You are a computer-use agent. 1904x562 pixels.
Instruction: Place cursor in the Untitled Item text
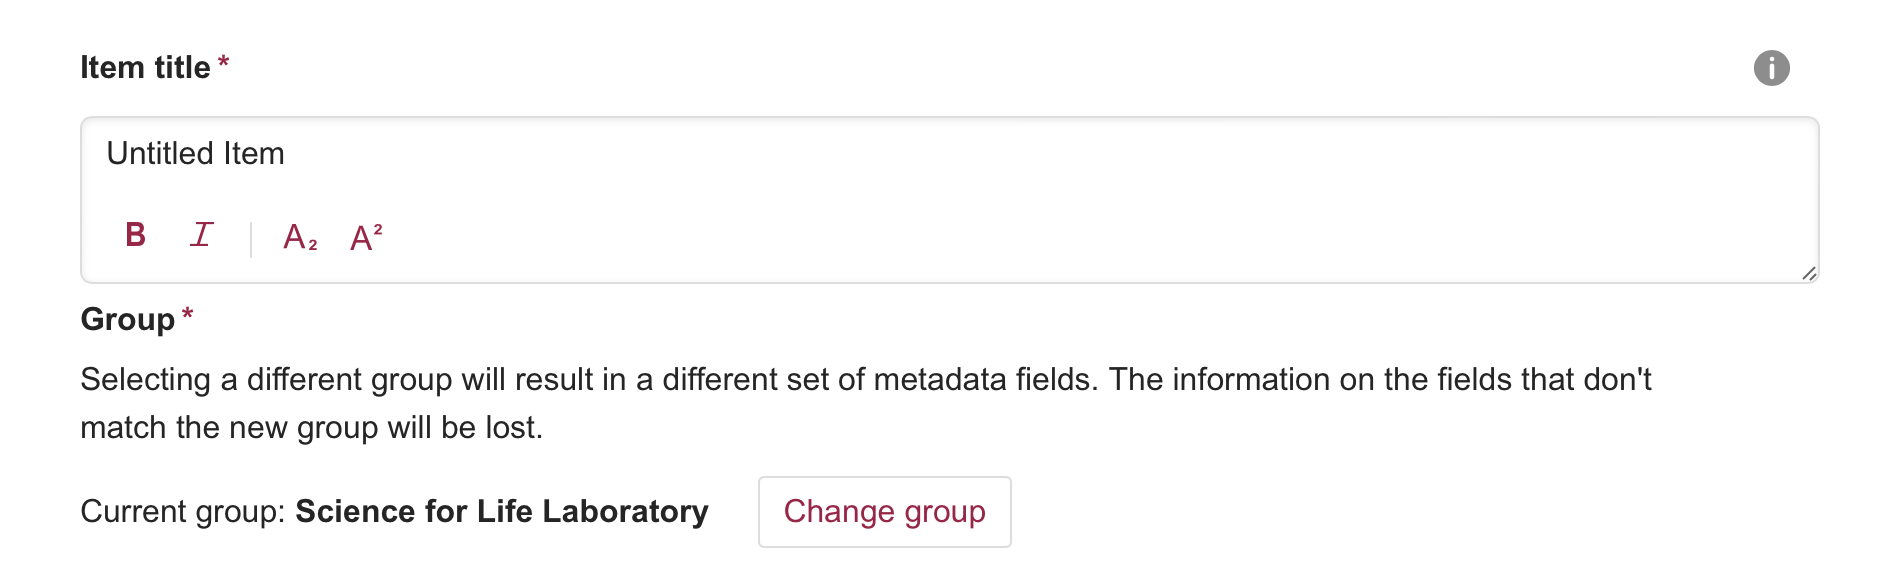[x=196, y=154]
